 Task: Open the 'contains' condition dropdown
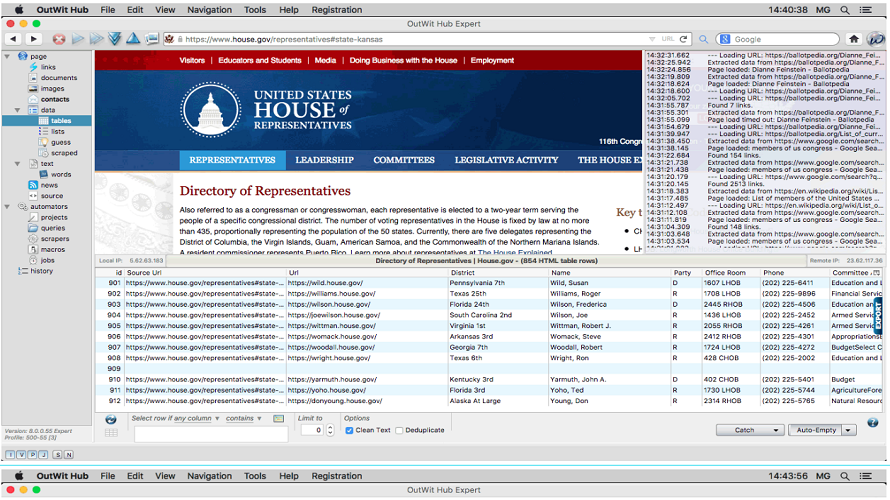coord(244,418)
